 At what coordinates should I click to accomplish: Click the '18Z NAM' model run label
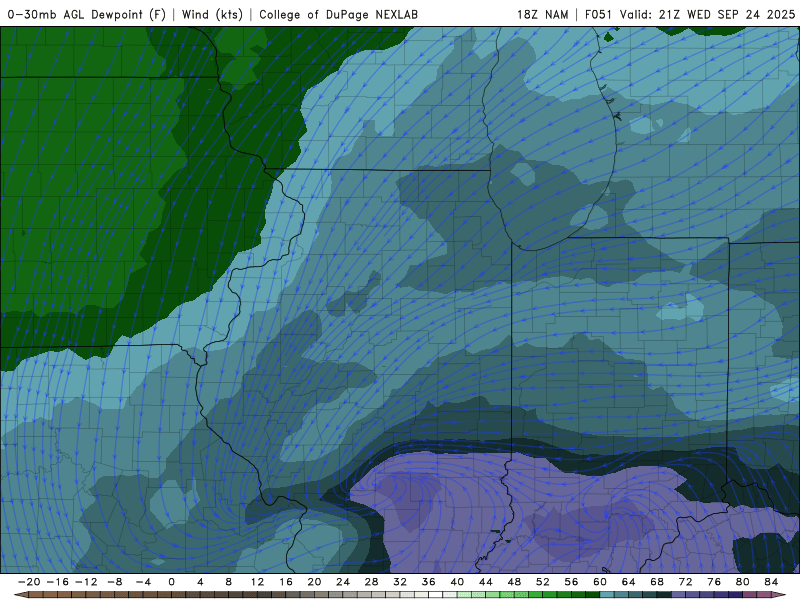pos(542,14)
